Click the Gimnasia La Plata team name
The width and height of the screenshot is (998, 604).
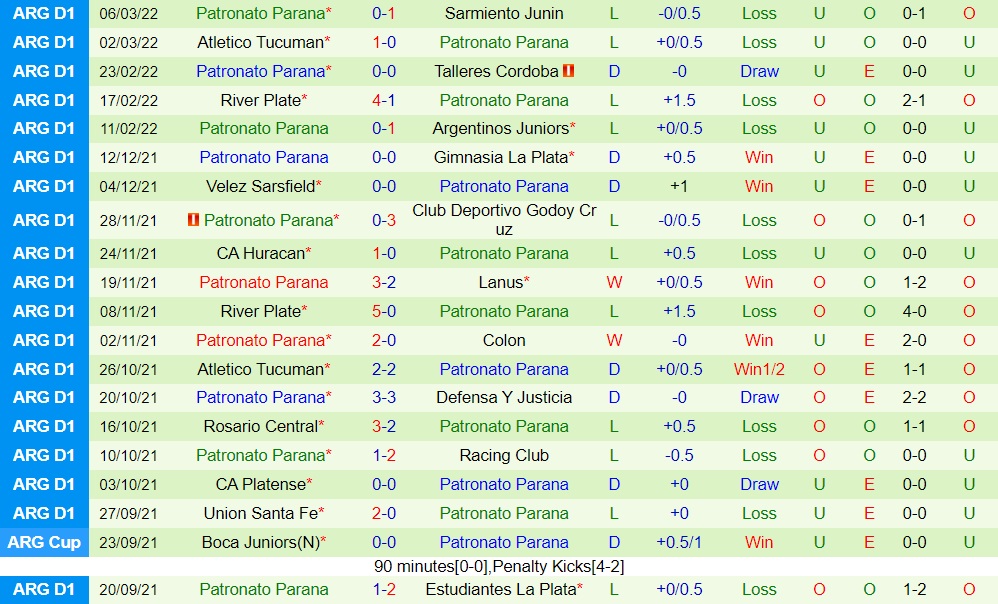[501, 158]
